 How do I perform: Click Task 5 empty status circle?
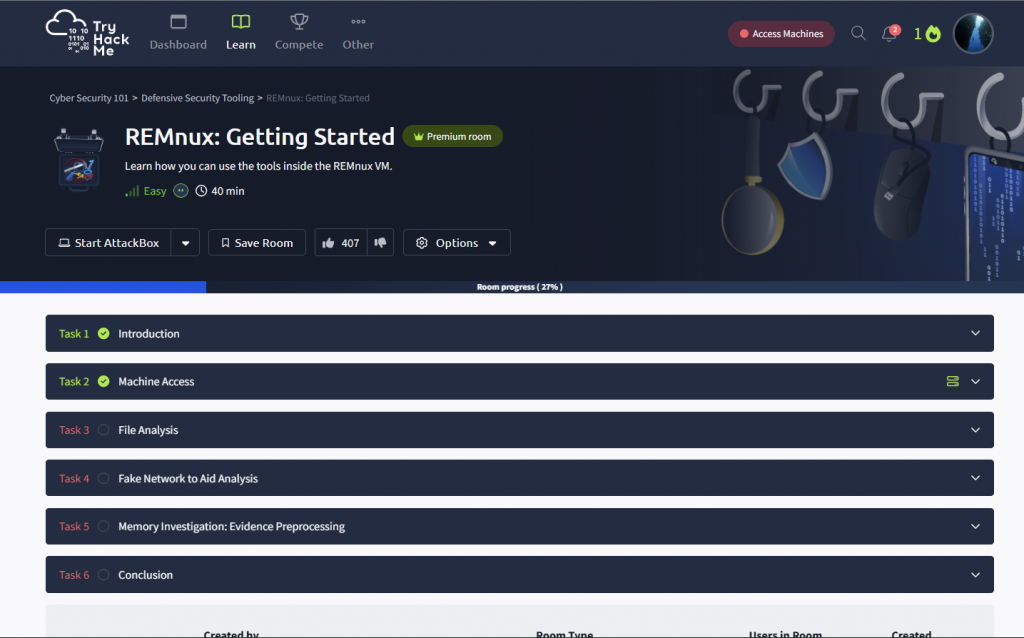[x=104, y=526]
